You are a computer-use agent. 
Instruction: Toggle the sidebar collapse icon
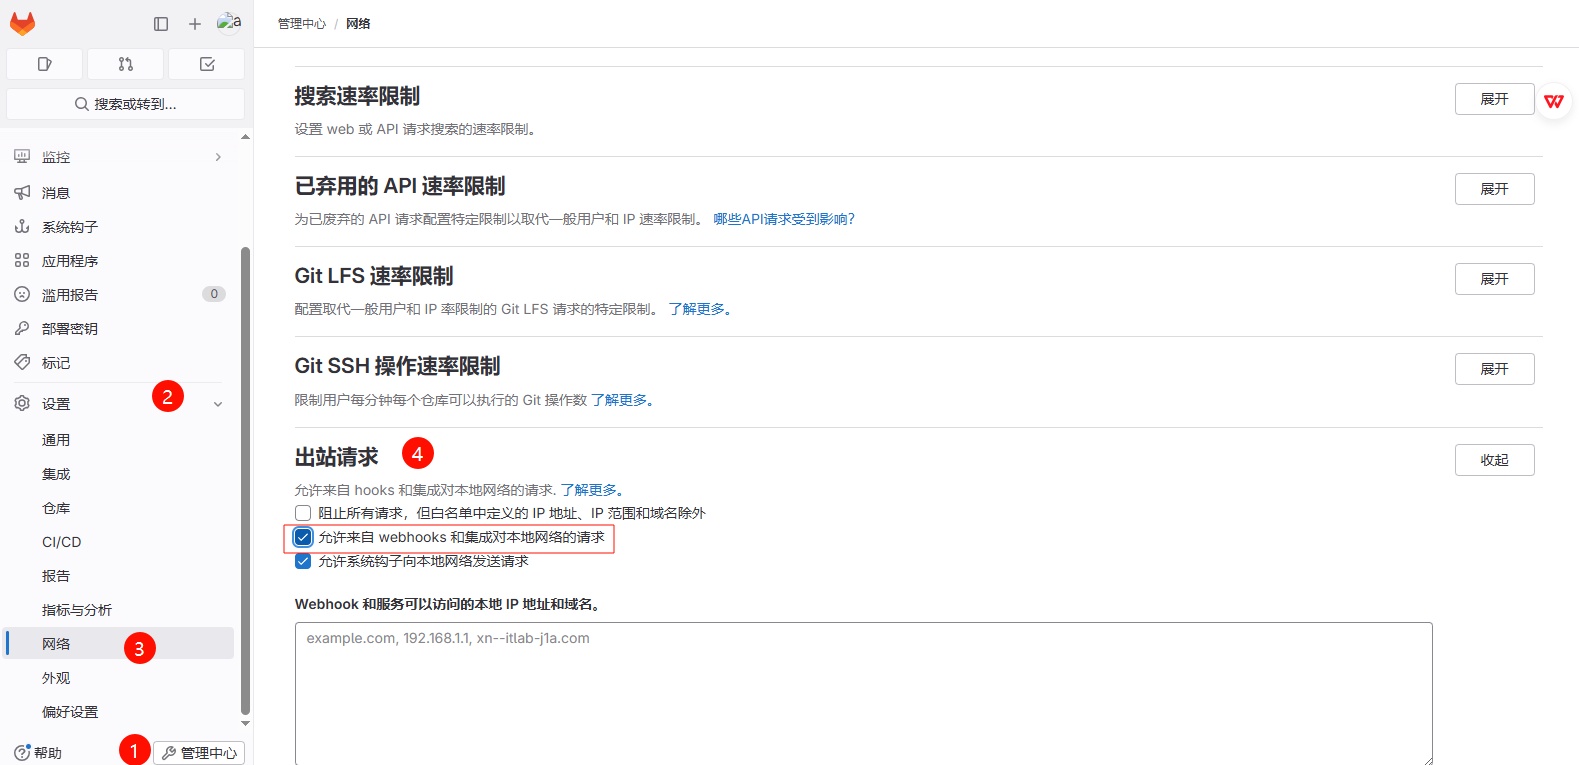(161, 24)
